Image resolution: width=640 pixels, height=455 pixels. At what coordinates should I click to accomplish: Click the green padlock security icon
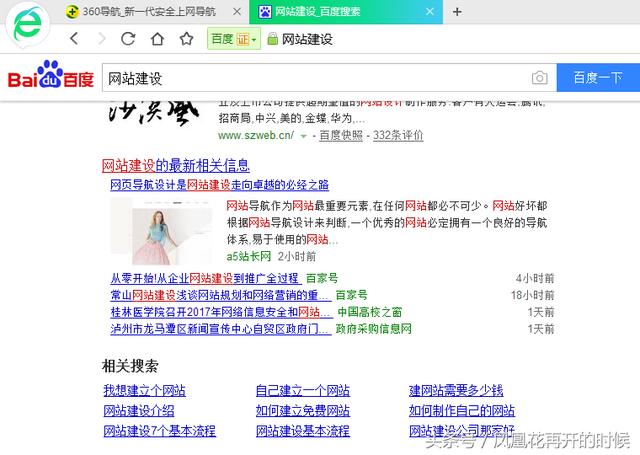pyautogui.click(x=272, y=39)
